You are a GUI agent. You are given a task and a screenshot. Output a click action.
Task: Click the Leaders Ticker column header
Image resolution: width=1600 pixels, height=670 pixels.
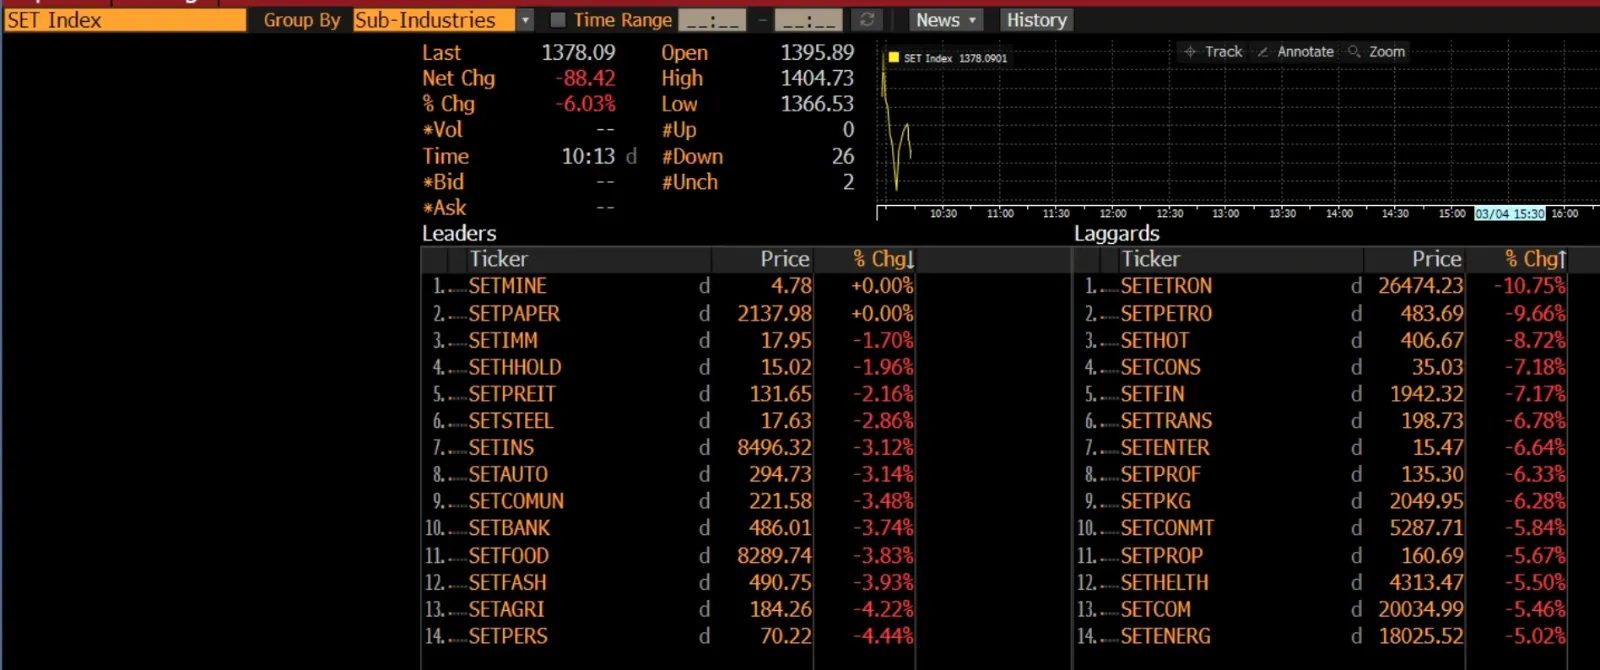tap(498, 259)
